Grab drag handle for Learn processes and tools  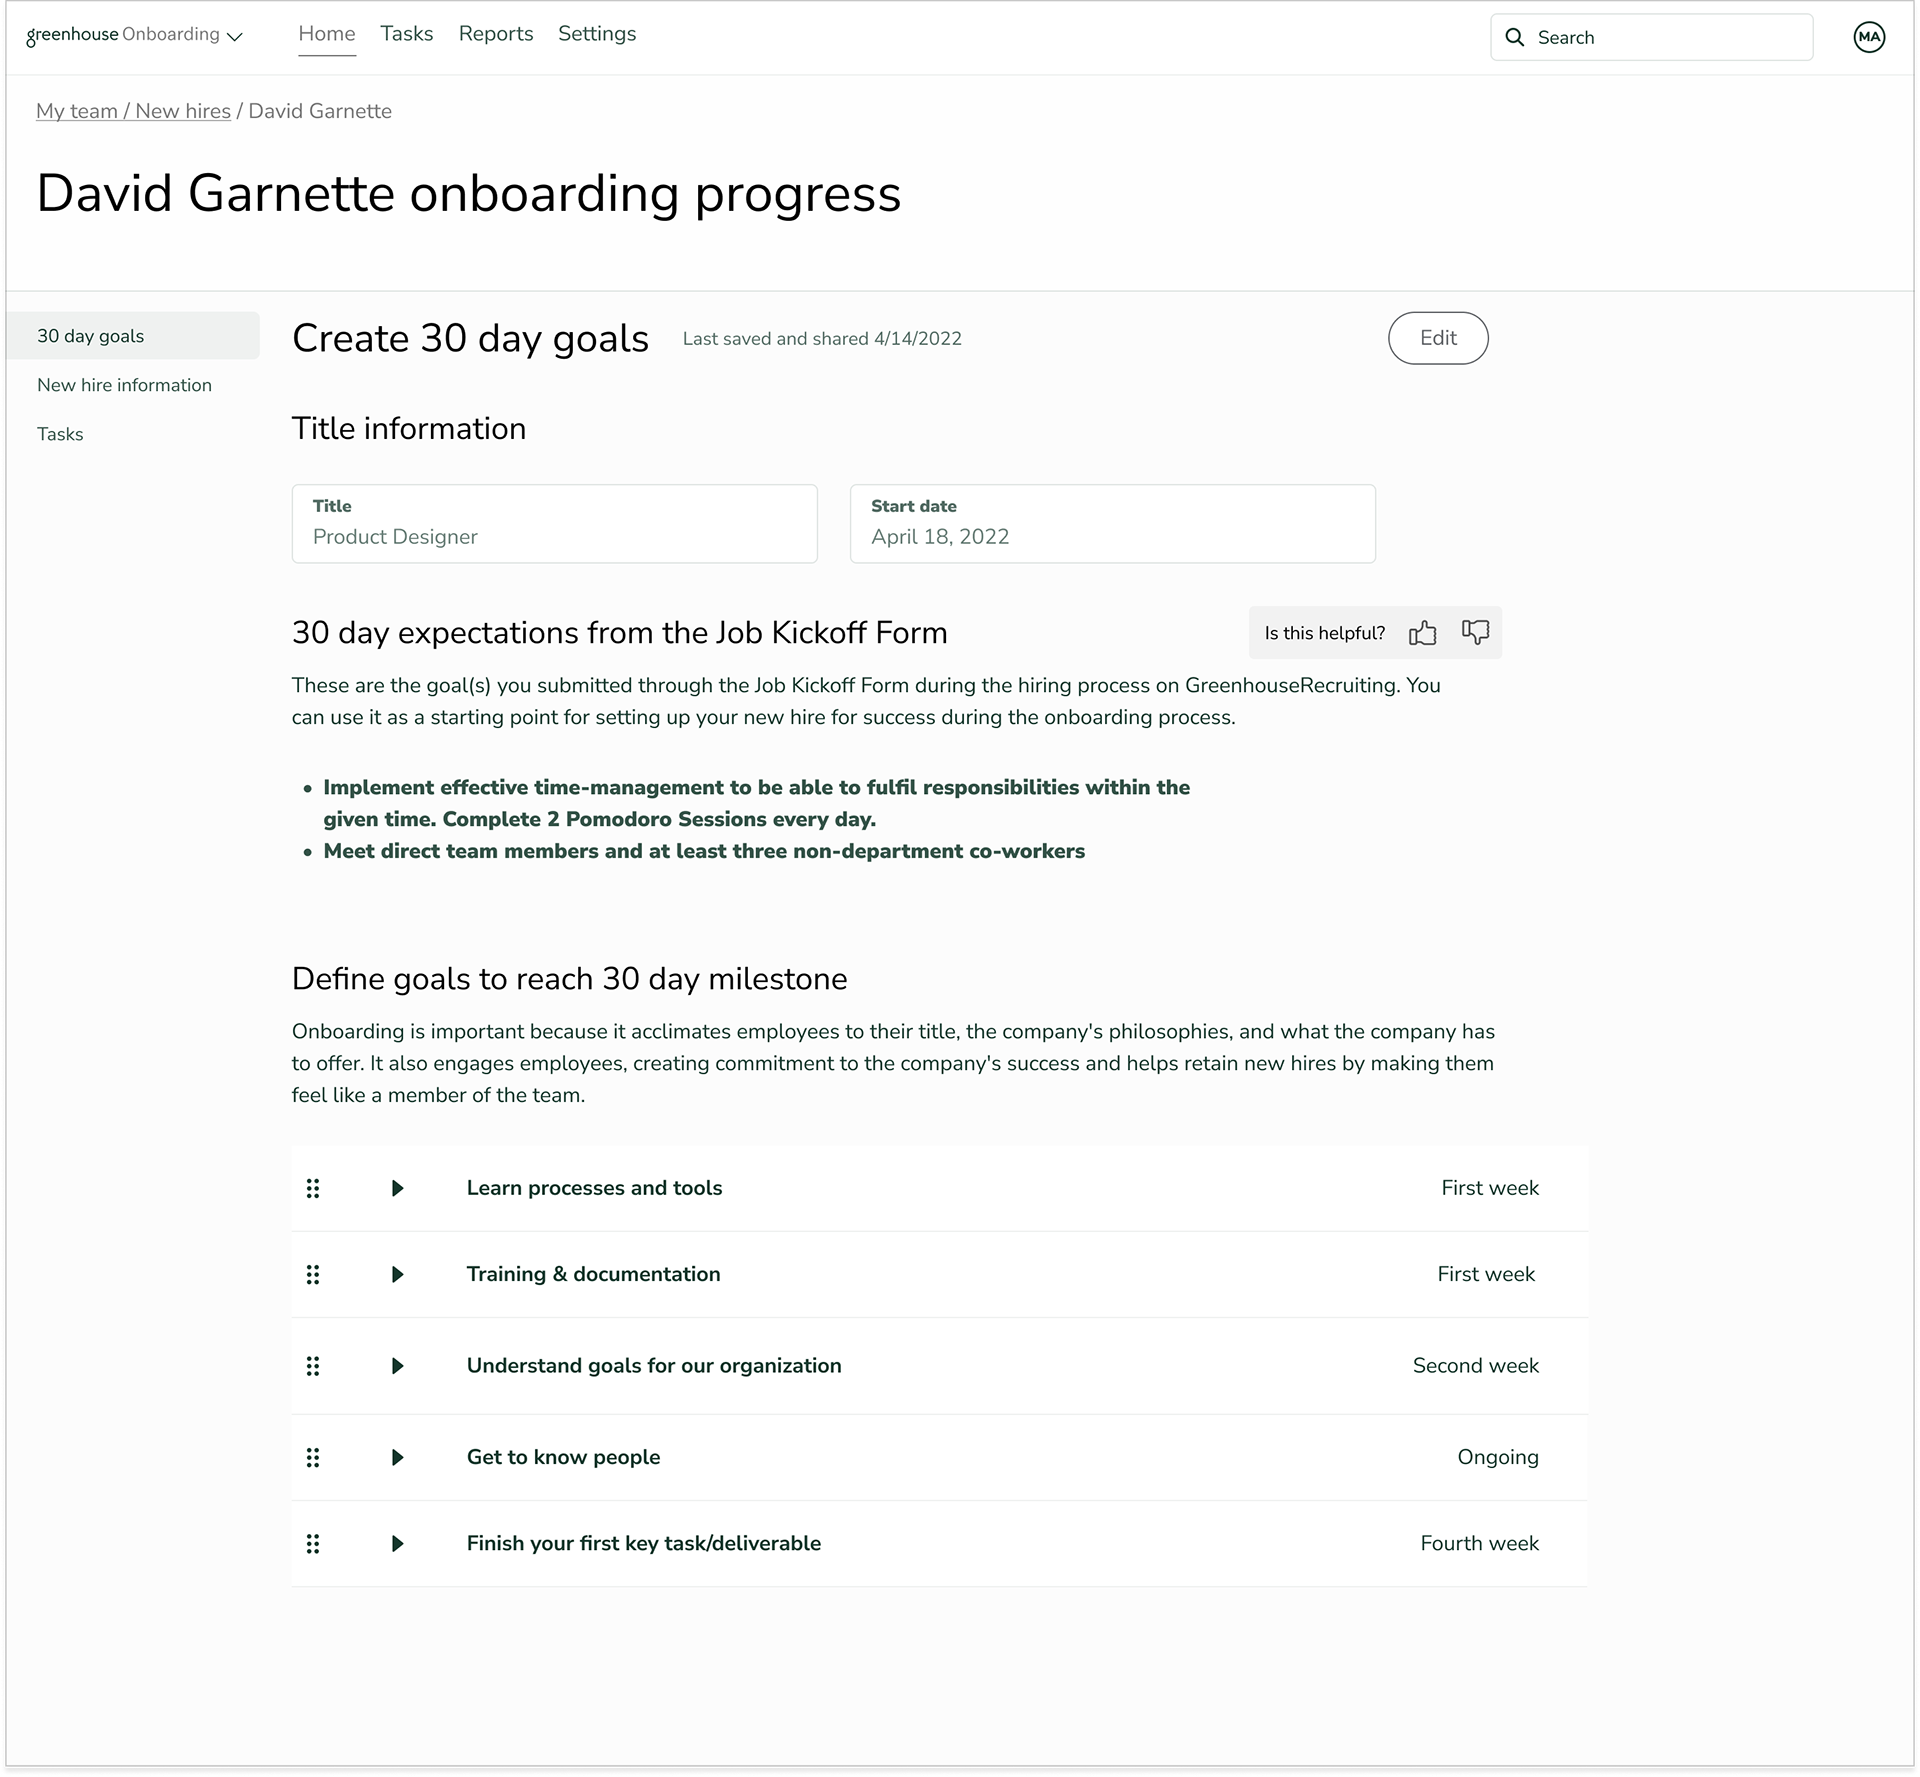(x=313, y=1188)
